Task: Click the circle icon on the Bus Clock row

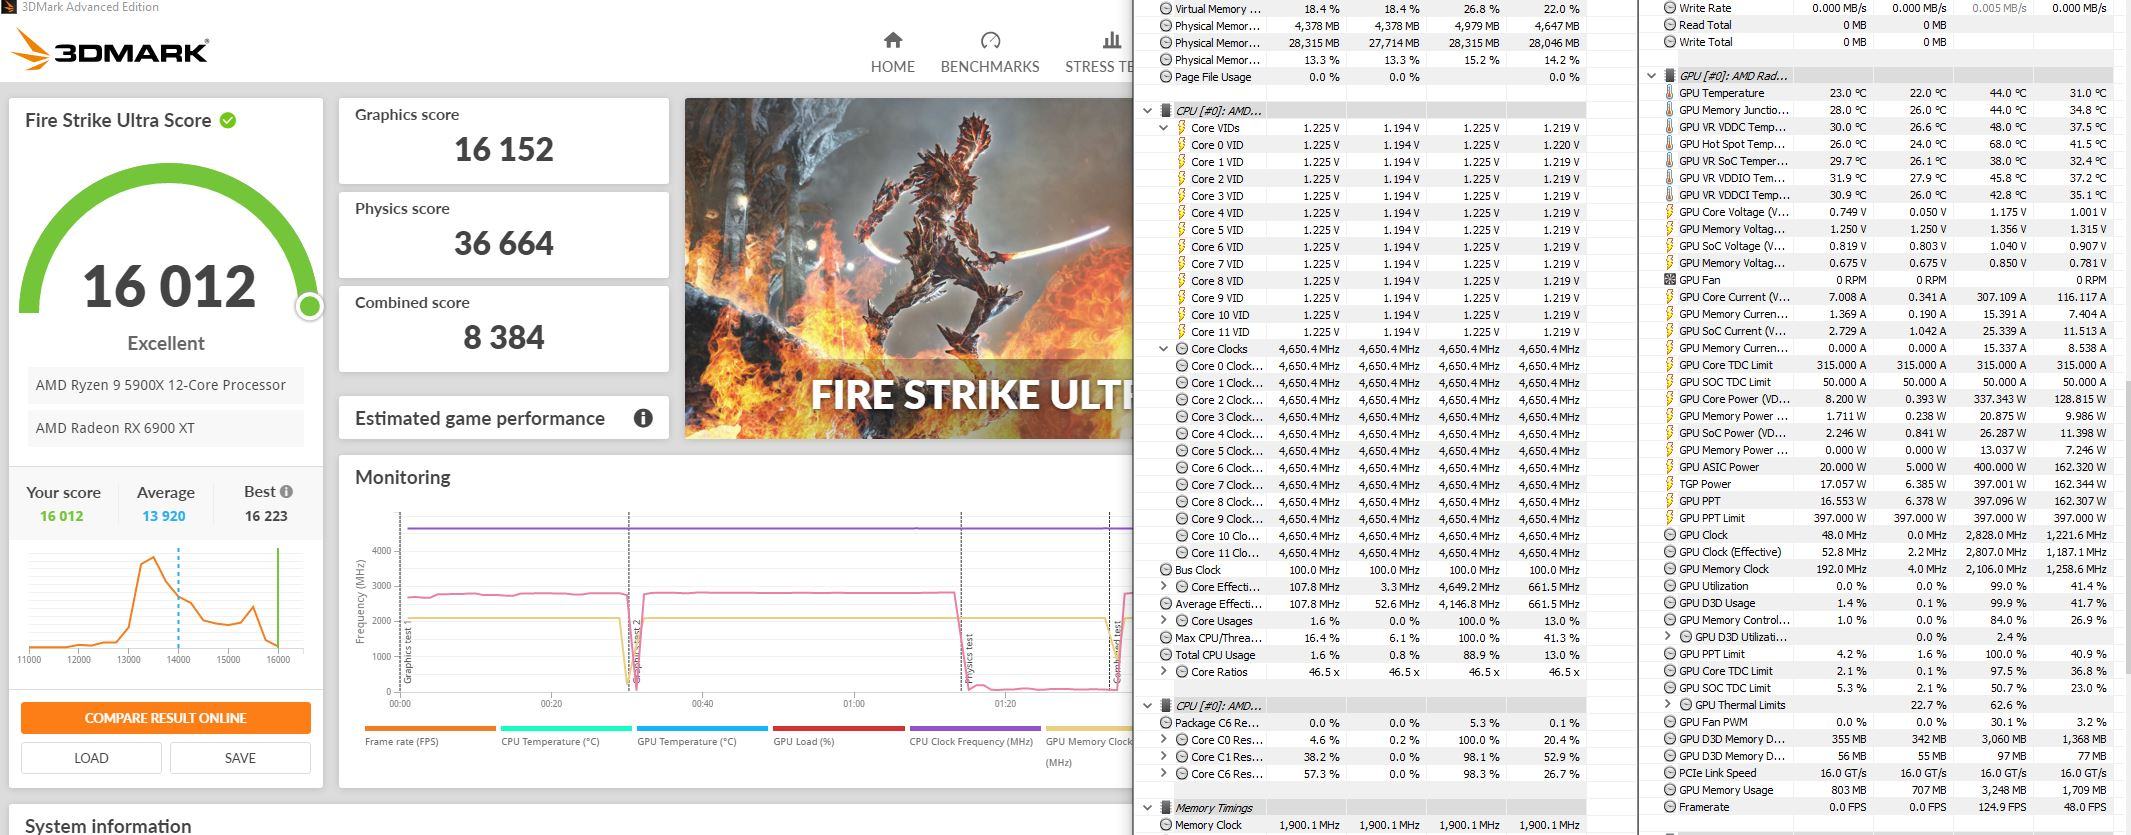Action: (x=1165, y=570)
